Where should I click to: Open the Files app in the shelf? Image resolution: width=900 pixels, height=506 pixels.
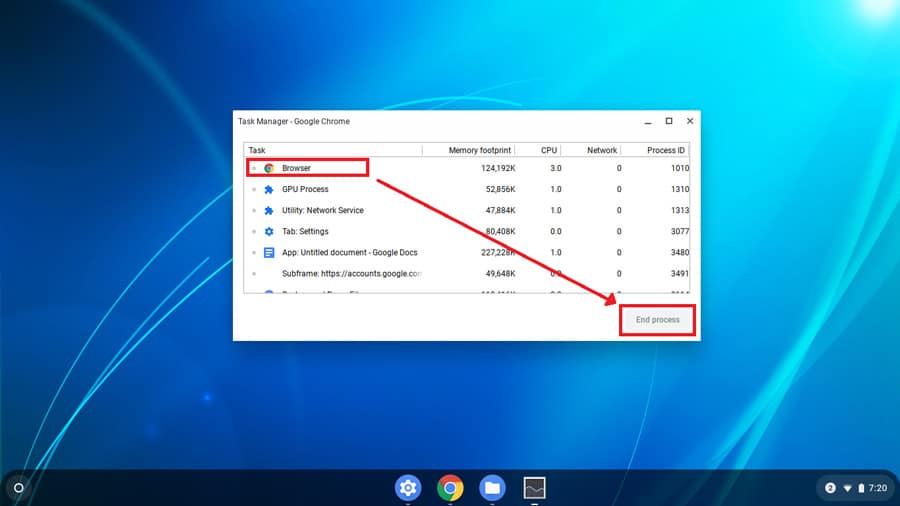click(x=492, y=488)
